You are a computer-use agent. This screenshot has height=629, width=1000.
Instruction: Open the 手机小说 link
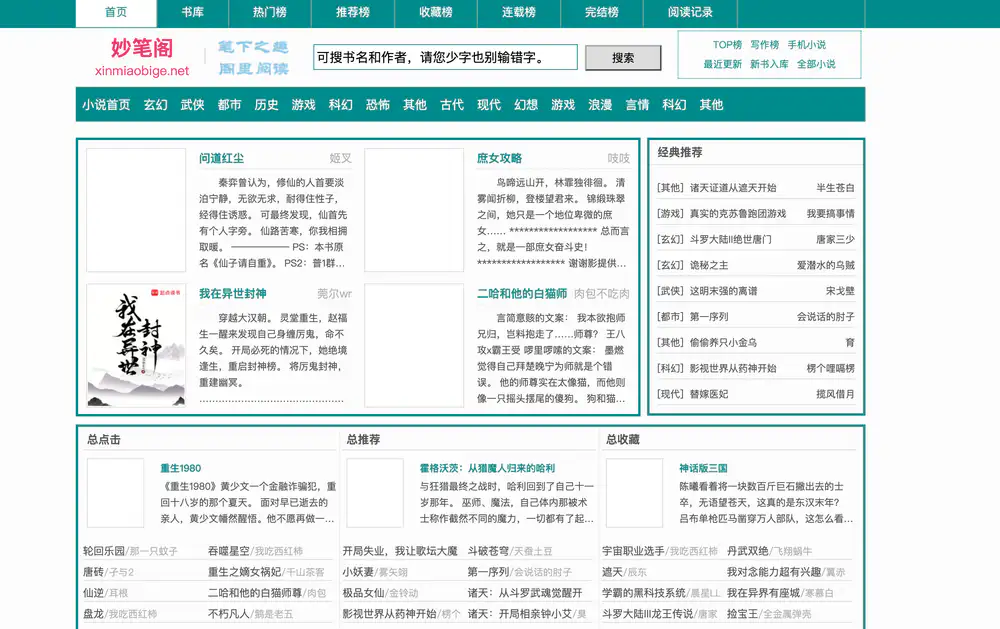point(807,45)
